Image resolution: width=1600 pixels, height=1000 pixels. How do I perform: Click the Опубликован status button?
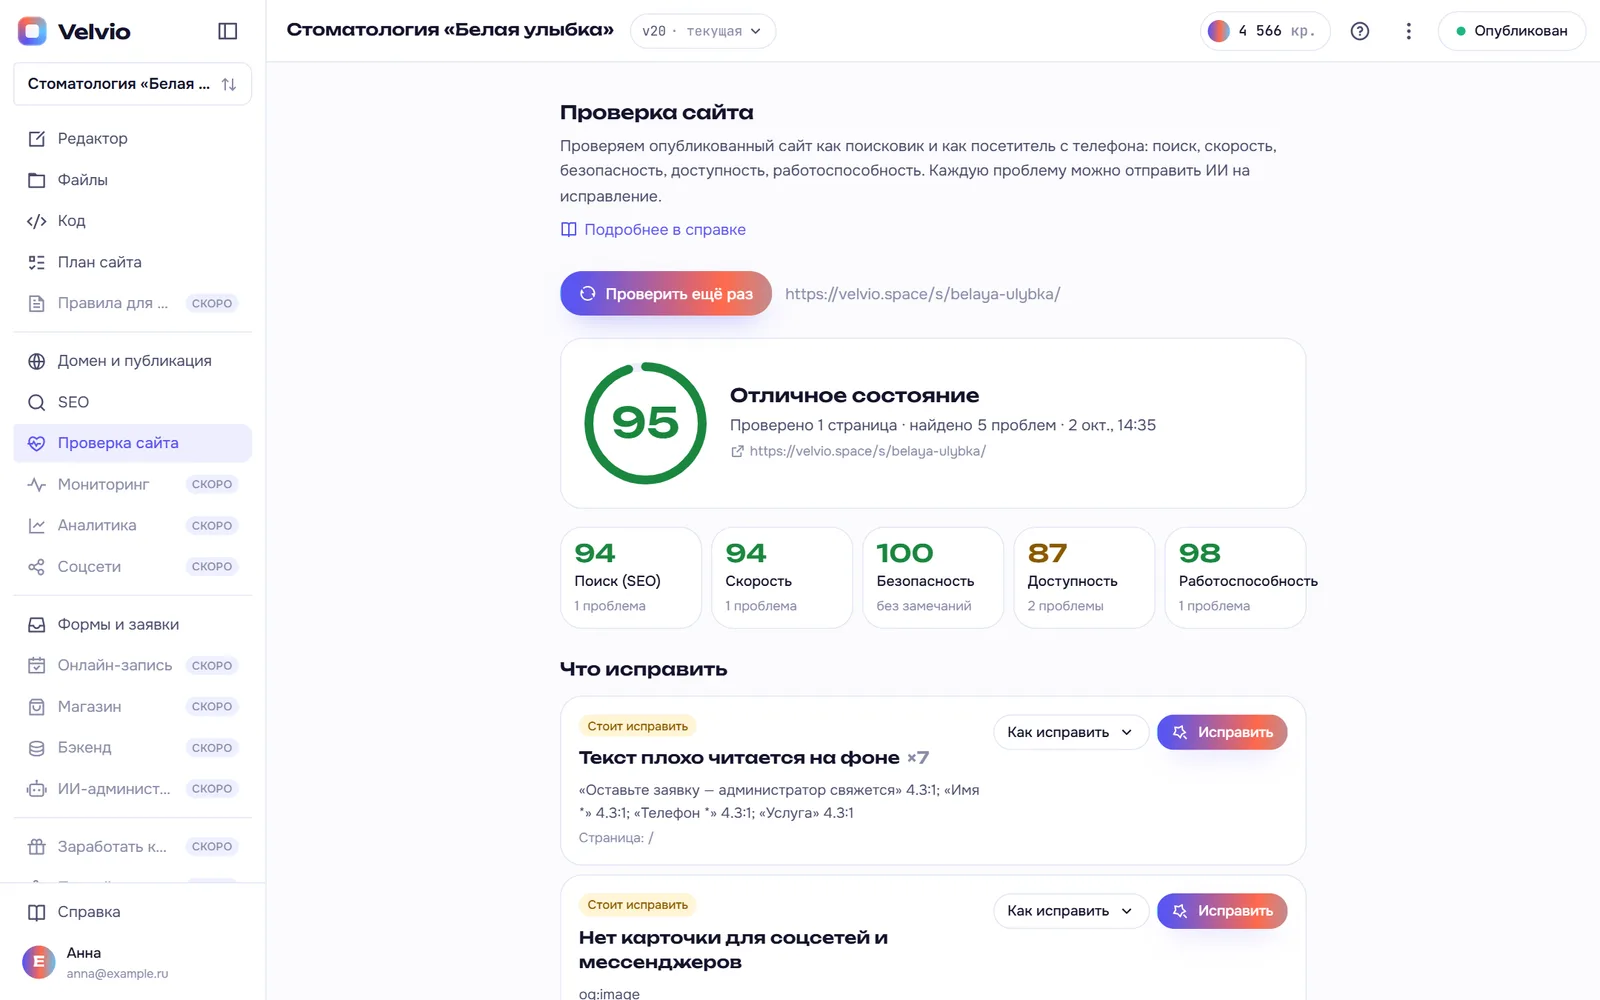coord(1511,31)
